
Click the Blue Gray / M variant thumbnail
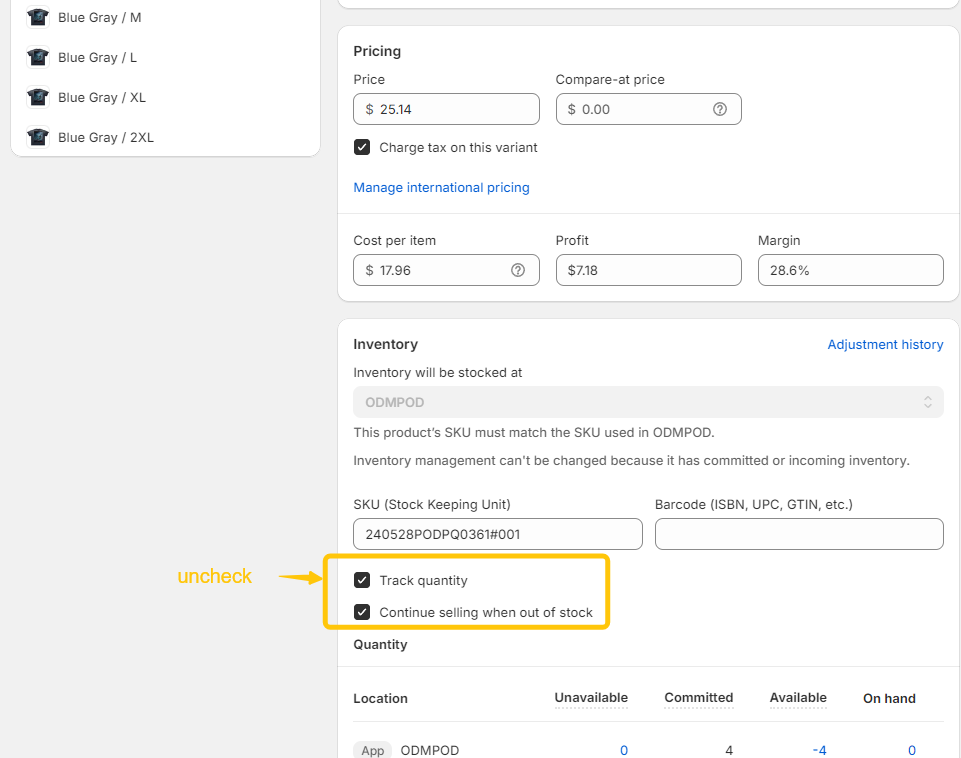click(x=38, y=18)
